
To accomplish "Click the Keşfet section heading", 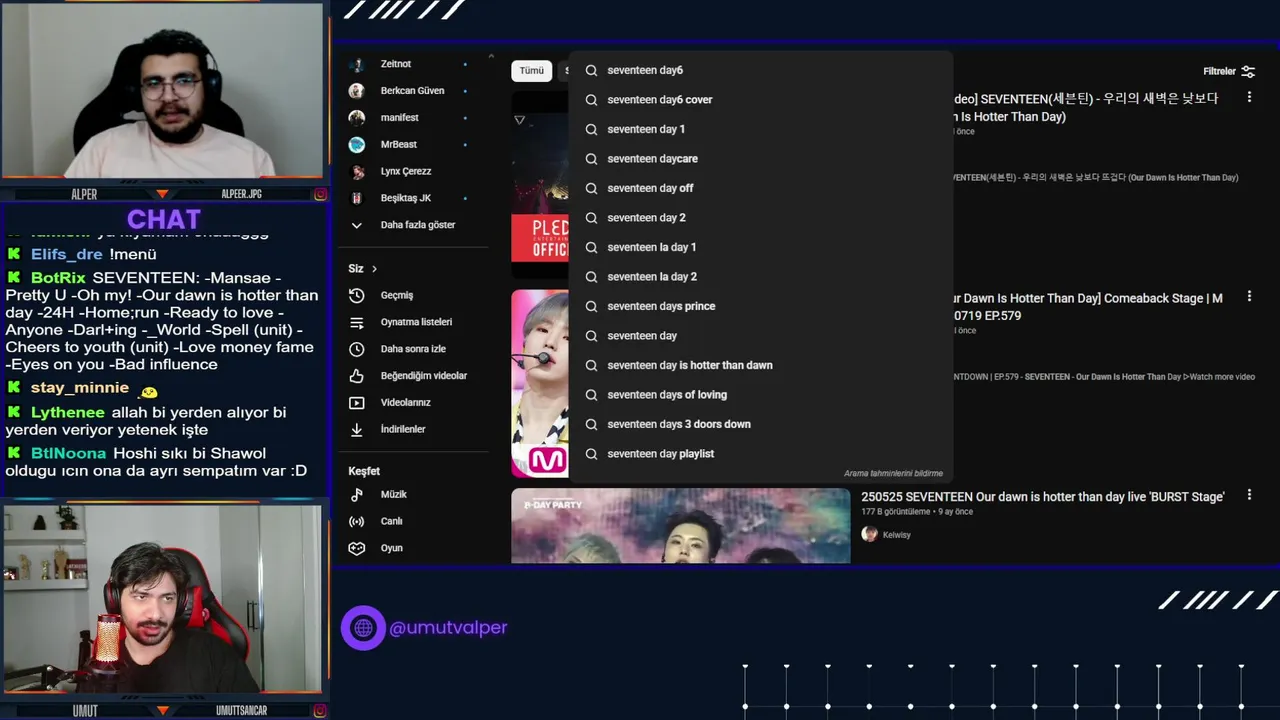I will [364, 471].
